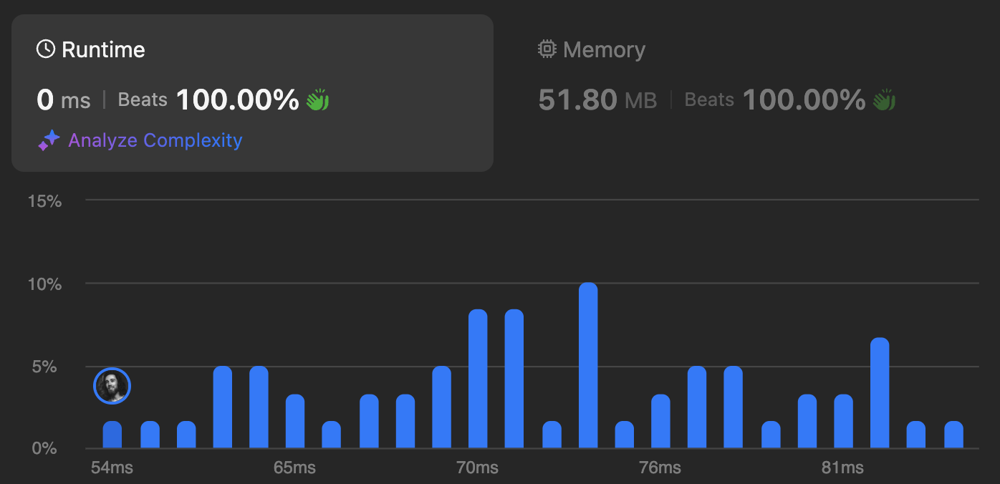The image size is (1000, 484).
Task: Click the last bar on the right
Action: 953,435
